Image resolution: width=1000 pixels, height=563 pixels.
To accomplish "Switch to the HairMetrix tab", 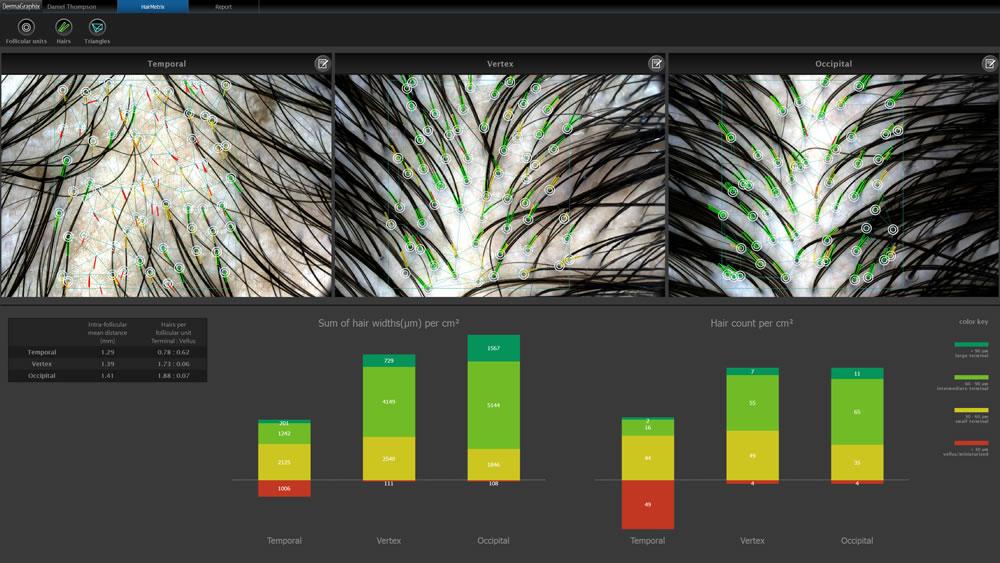I will (153, 6).
